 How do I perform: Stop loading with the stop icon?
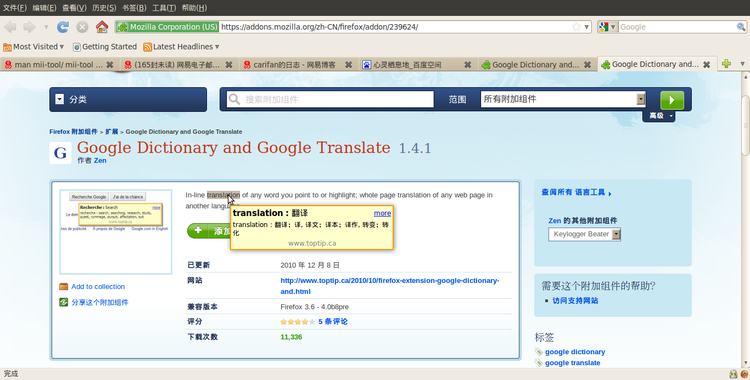pos(82,27)
